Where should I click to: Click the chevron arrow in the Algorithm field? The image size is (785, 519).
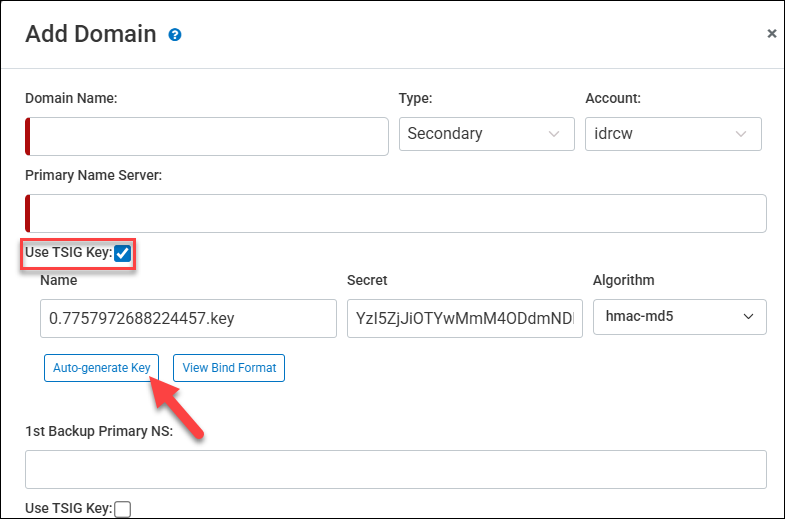pos(747,317)
